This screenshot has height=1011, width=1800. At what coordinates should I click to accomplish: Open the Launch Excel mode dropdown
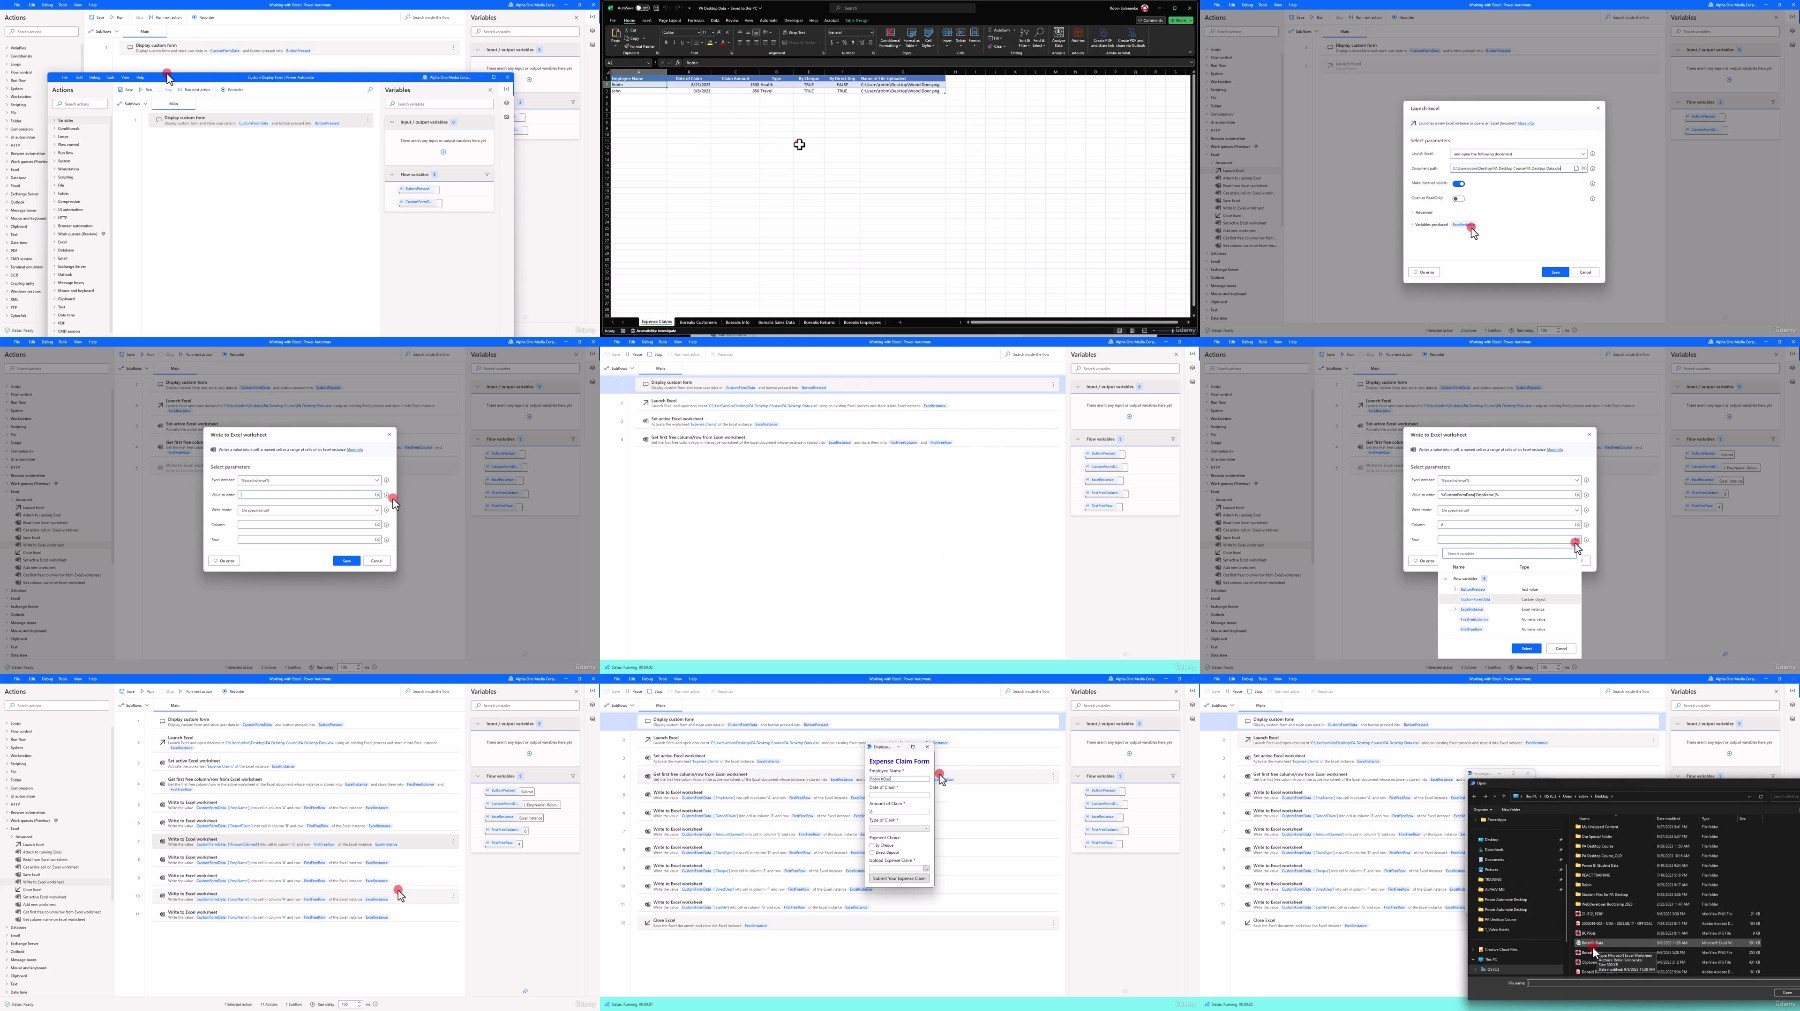(x=1519, y=154)
